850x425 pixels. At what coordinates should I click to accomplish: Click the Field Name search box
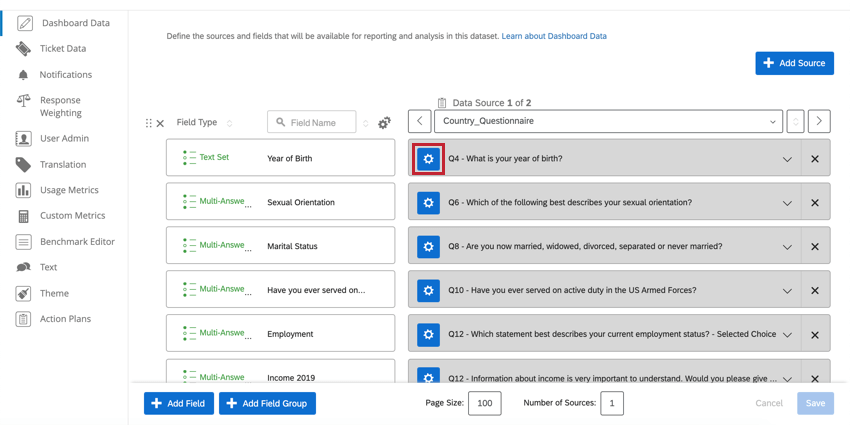tap(312, 122)
